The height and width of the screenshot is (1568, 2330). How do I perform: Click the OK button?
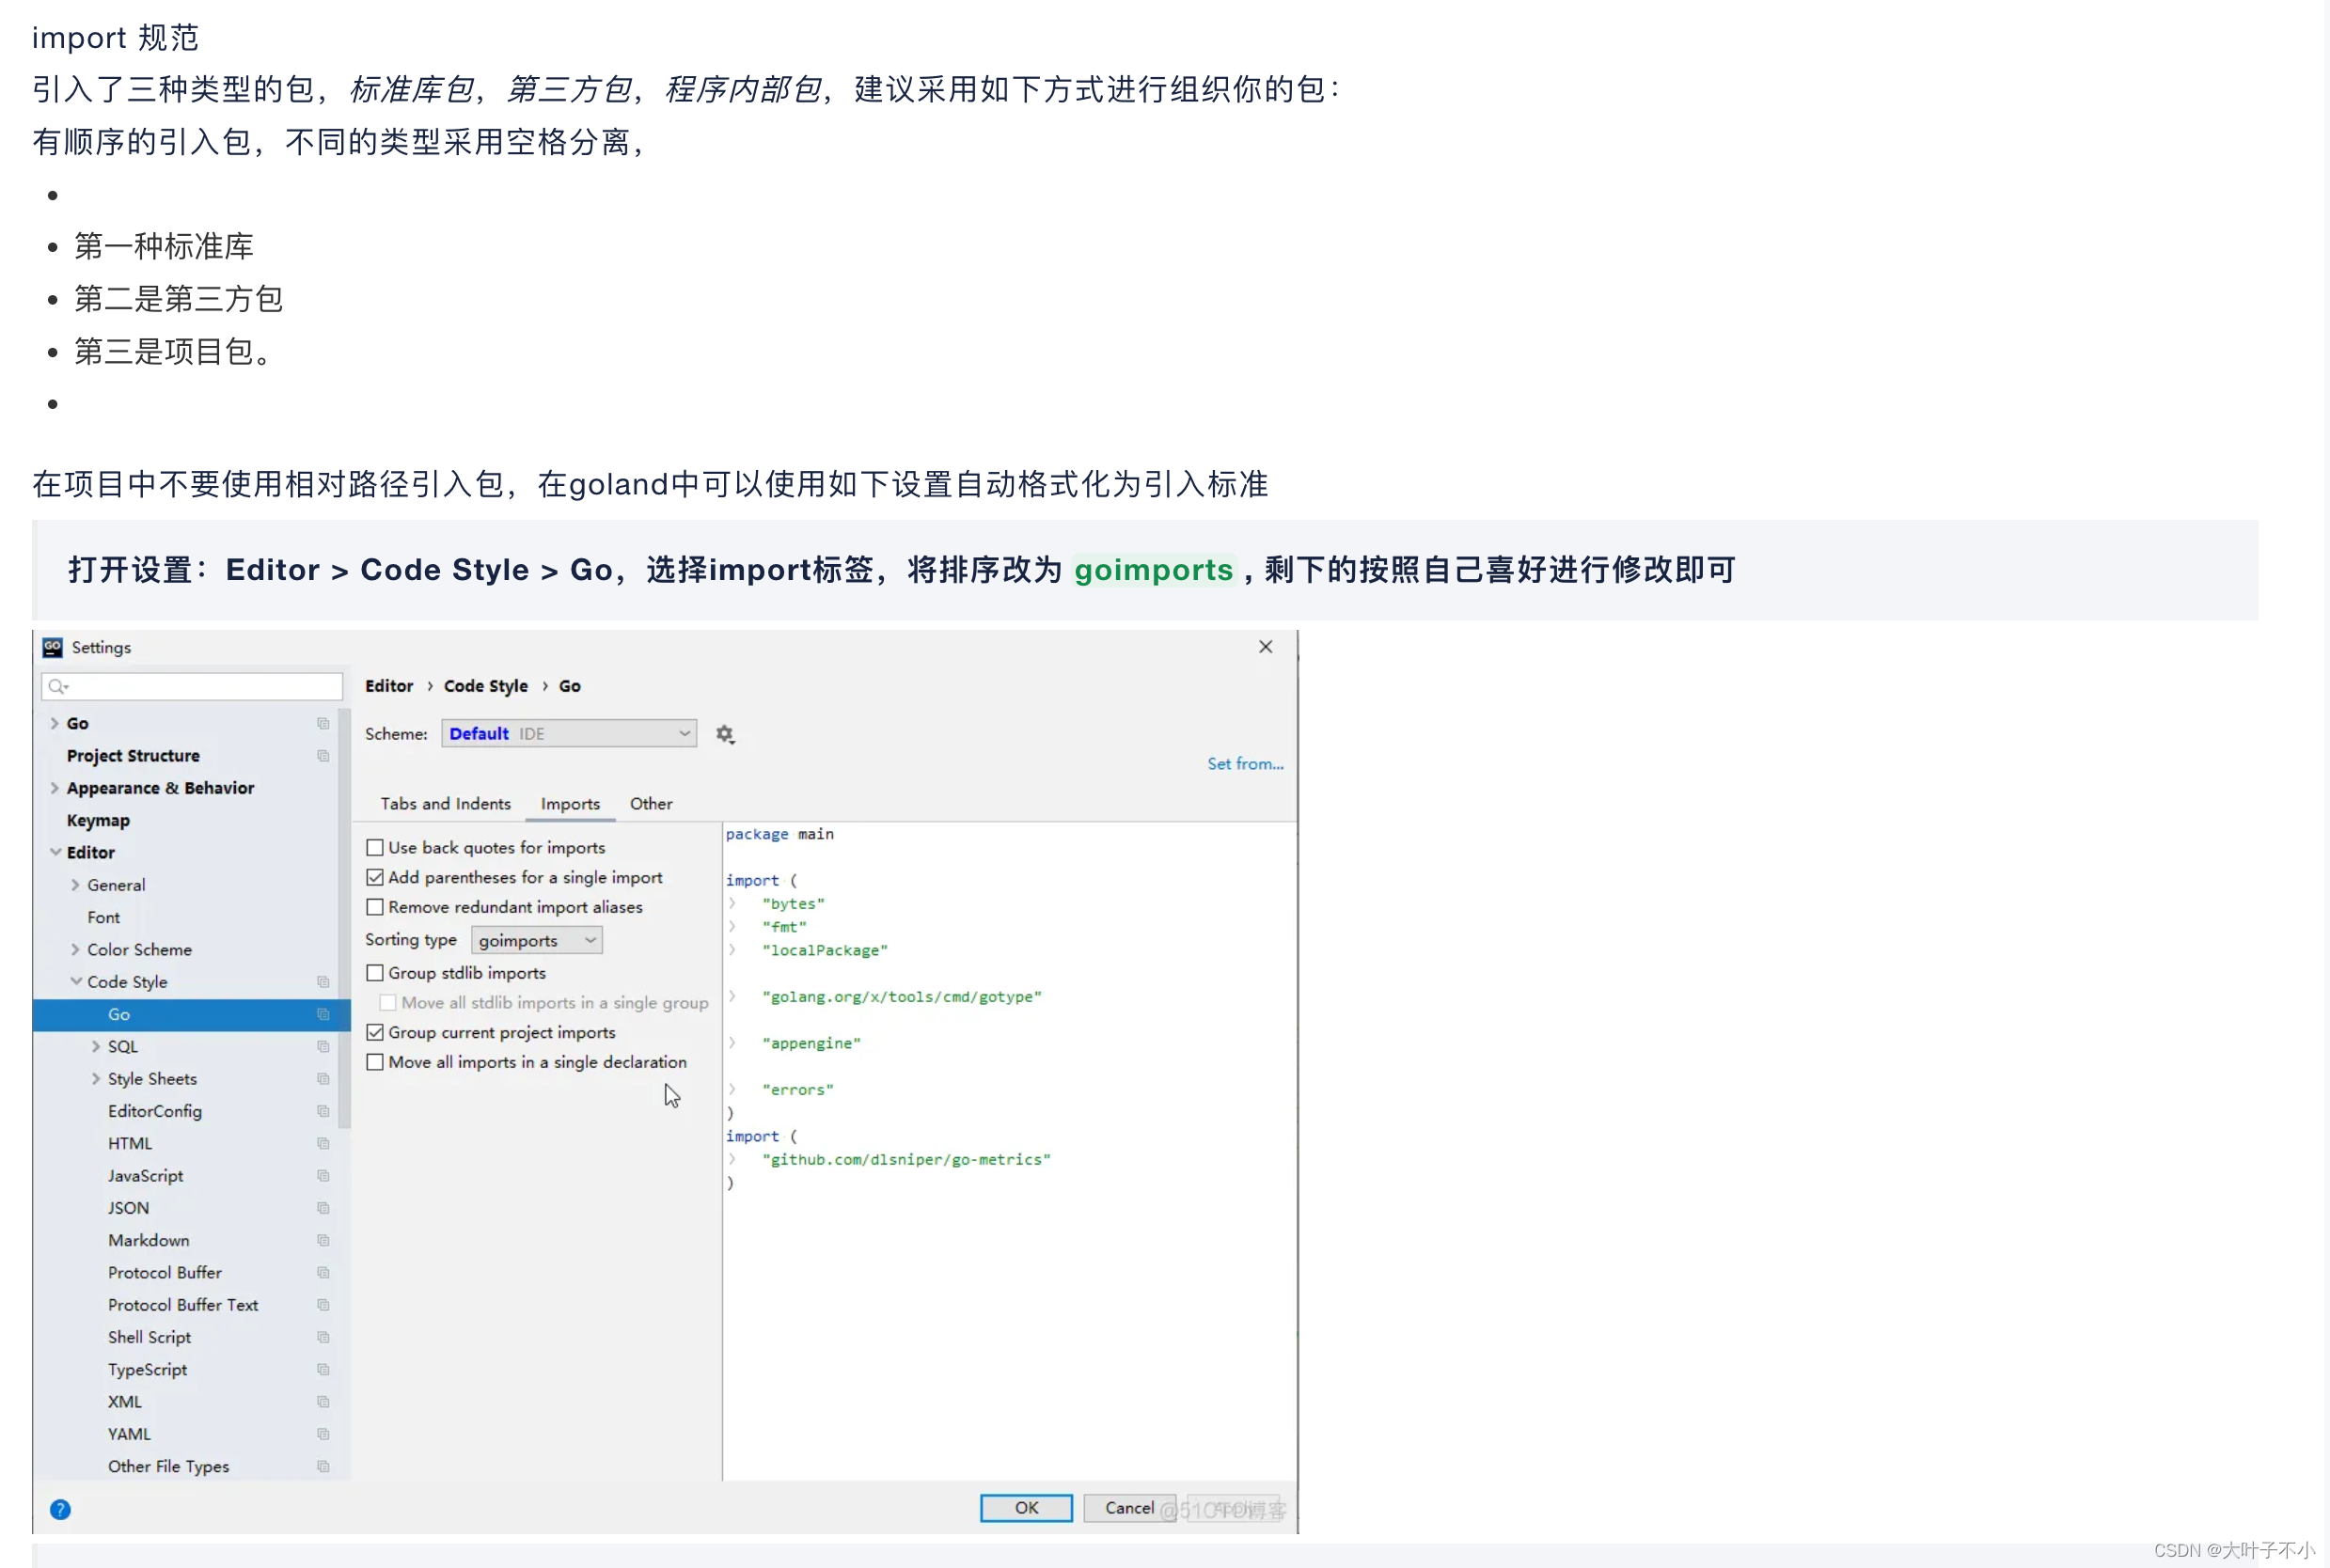[x=1025, y=1508]
